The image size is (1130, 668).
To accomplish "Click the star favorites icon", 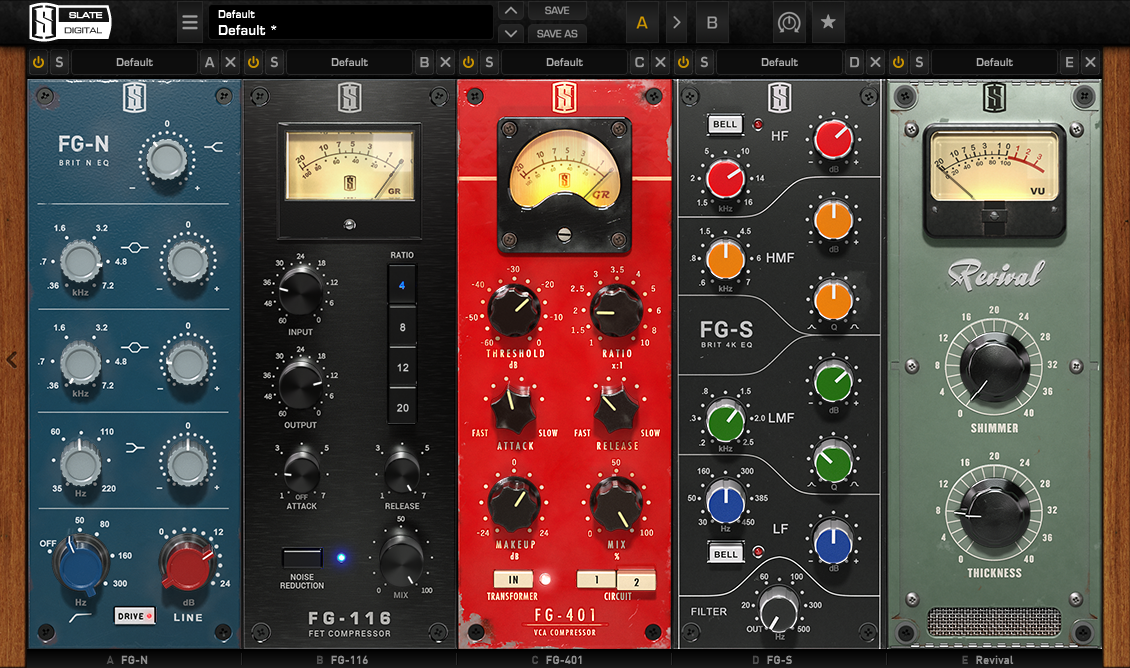I will point(828,21).
